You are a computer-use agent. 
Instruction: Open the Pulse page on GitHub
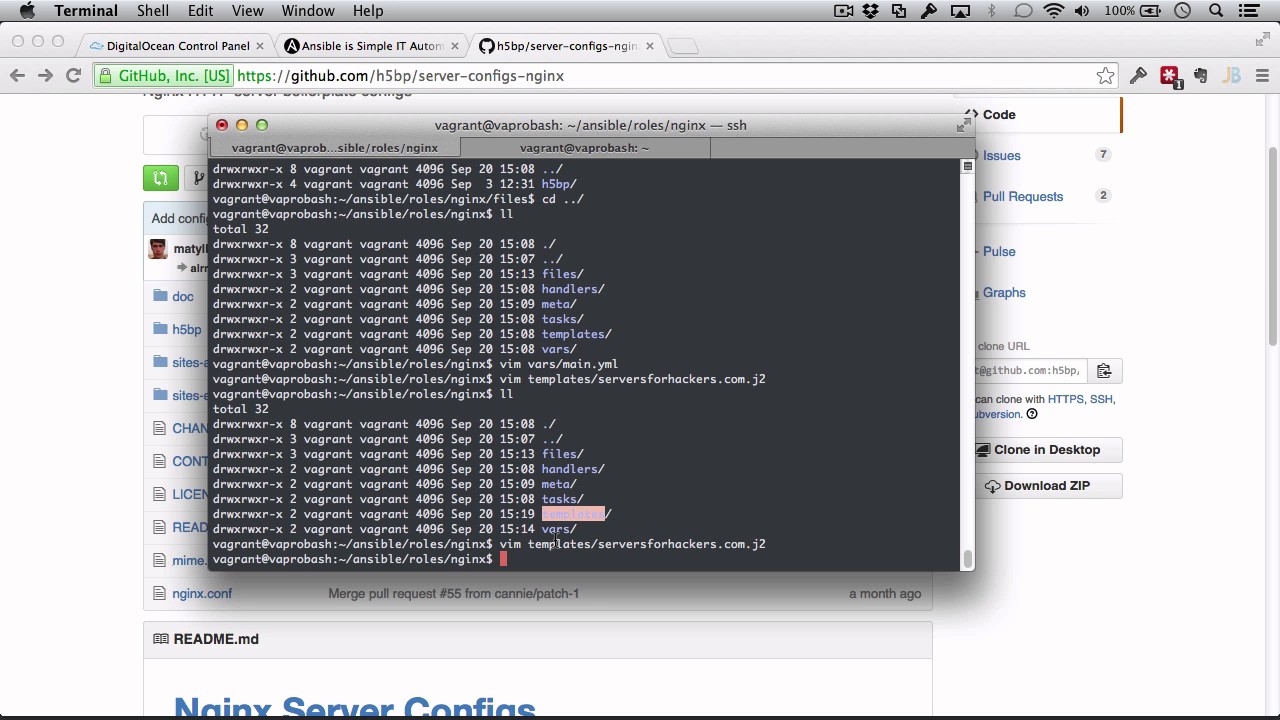click(998, 251)
